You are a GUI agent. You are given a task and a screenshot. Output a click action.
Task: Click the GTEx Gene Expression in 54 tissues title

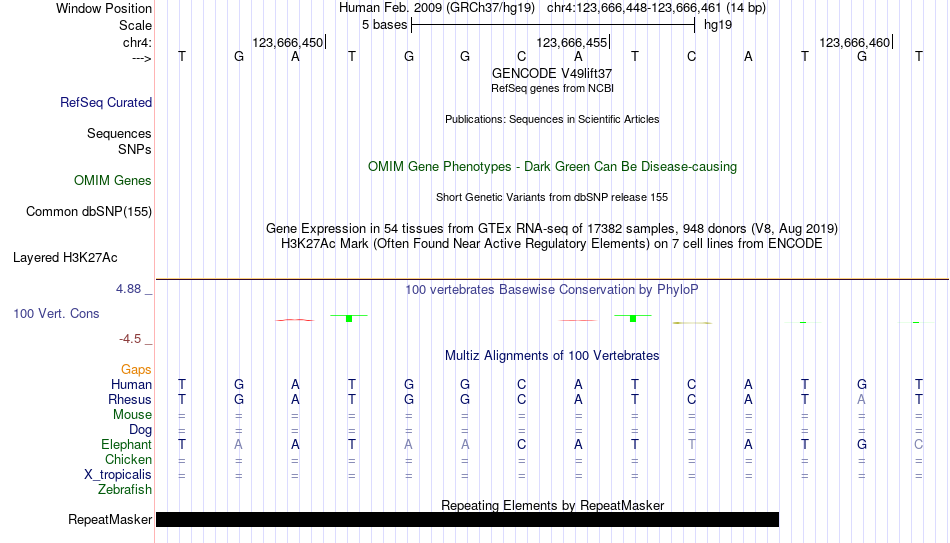pyautogui.click(x=552, y=228)
